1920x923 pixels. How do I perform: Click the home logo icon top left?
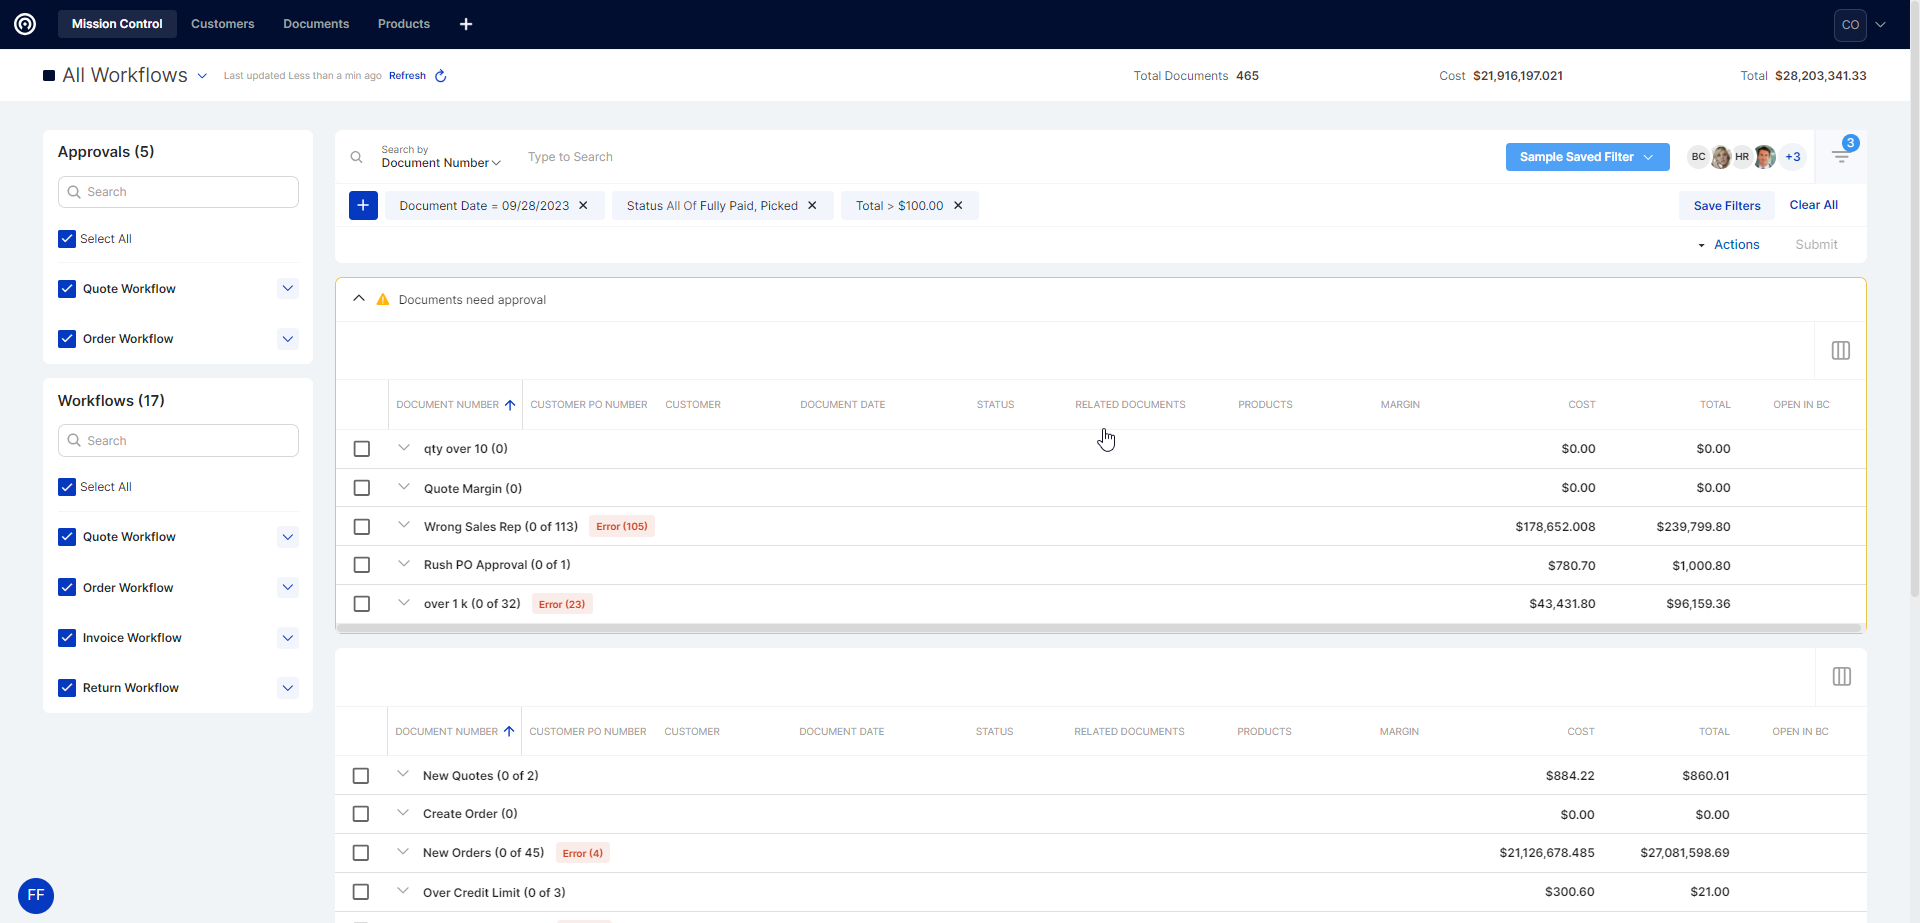[25, 24]
